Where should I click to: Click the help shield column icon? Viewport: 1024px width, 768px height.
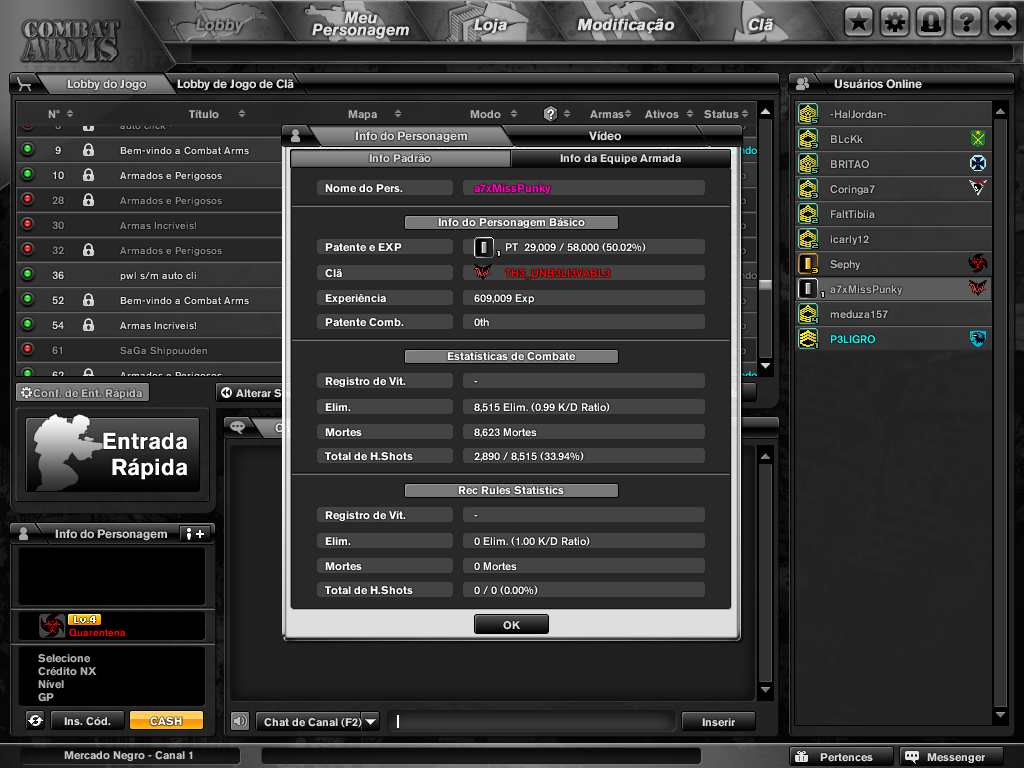550,114
